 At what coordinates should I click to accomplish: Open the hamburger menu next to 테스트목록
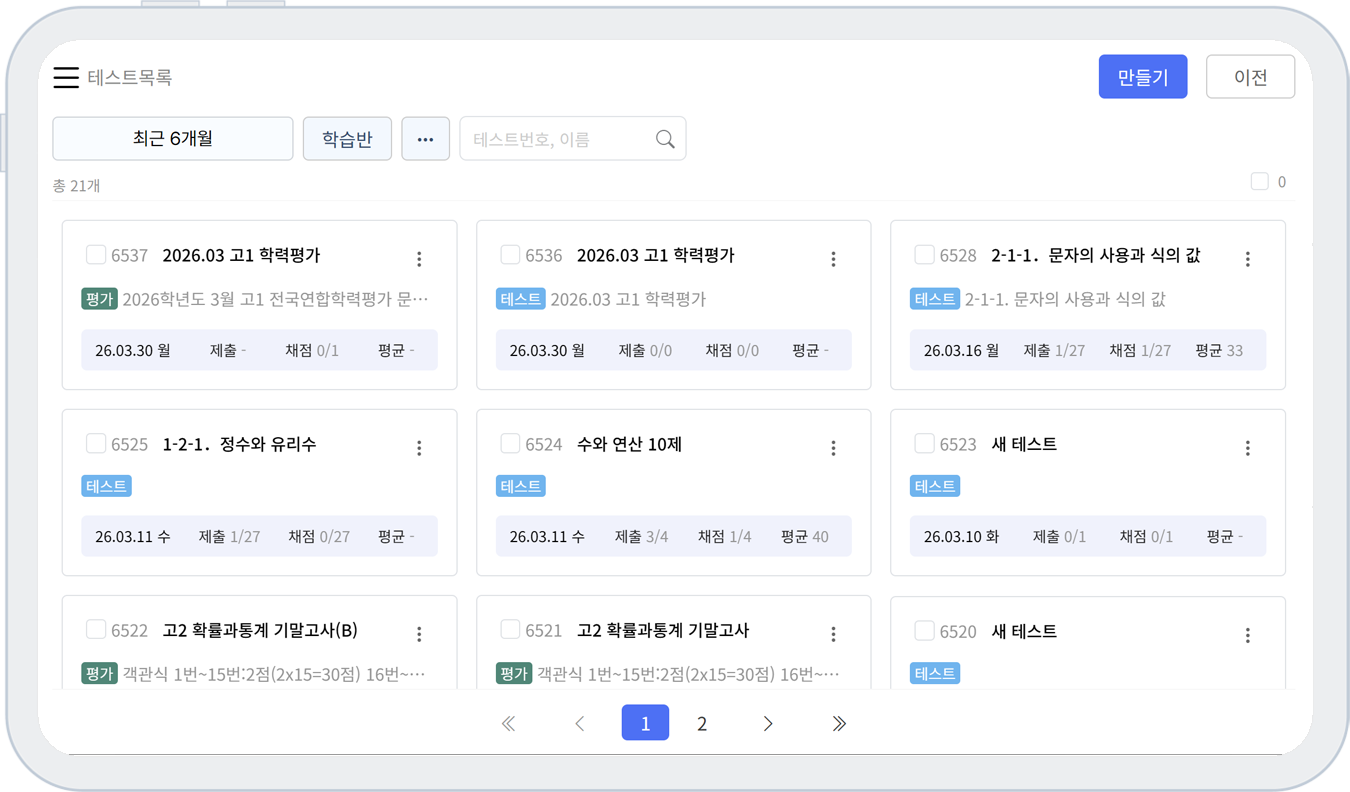66,77
